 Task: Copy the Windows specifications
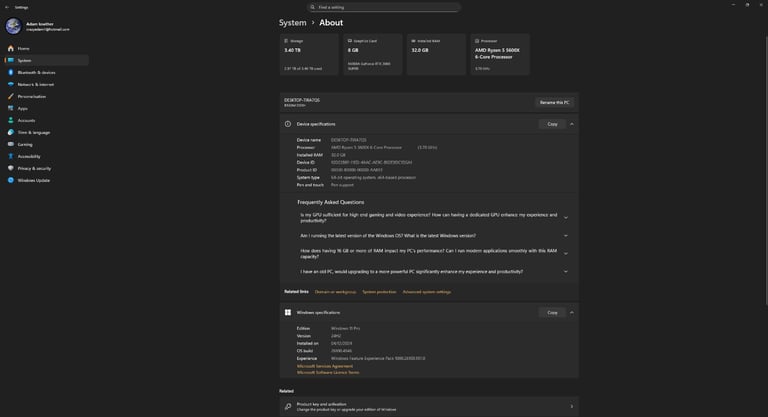(552, 313)
